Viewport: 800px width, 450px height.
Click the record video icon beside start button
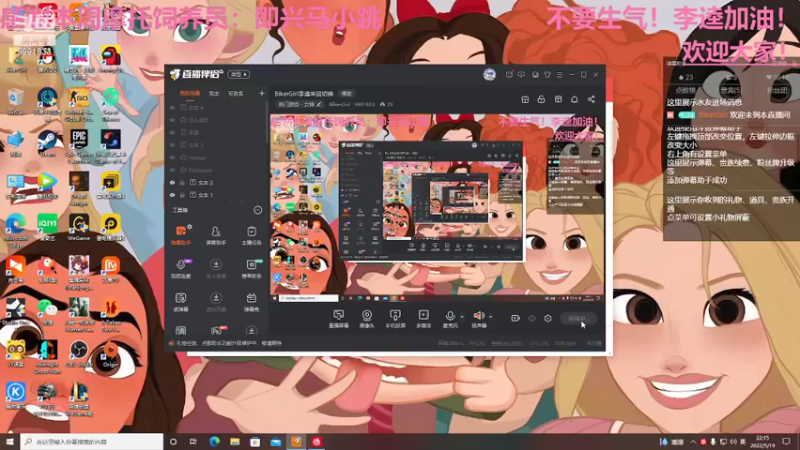pos(515,318)
